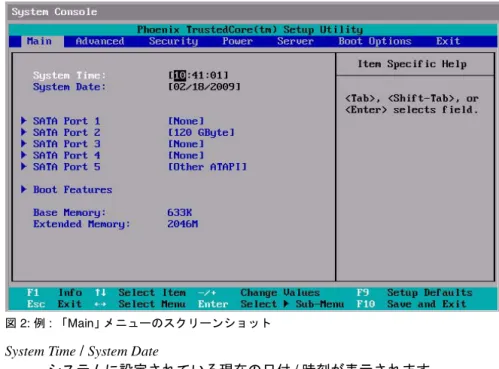Click the Select Menu hint
The image size is (499, 369).
(152, 304)
